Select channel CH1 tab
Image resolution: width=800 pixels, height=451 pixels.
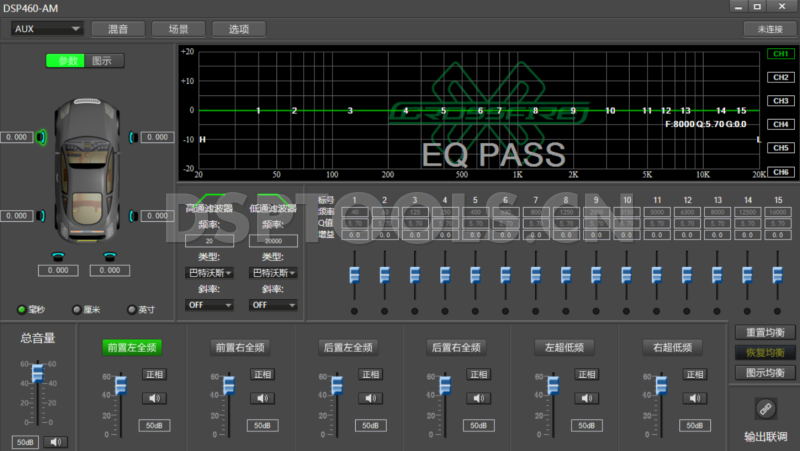tap(781, 54)
